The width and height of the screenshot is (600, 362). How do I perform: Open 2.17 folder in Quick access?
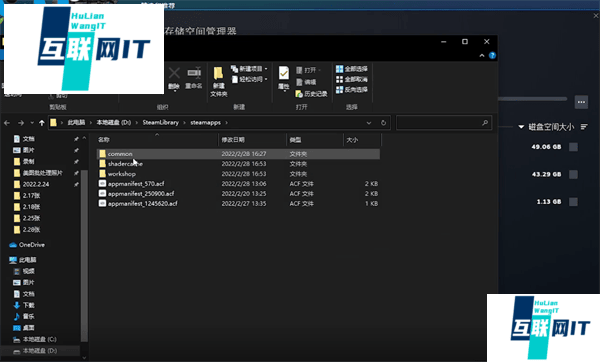[27, 196]
